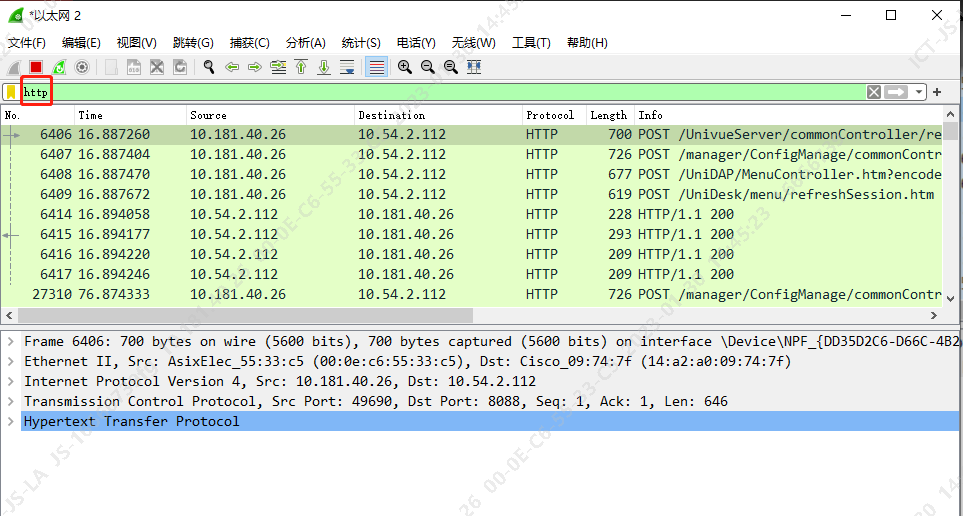
Task: Expand the Ethernet II details
Action: tap(10, 361)
